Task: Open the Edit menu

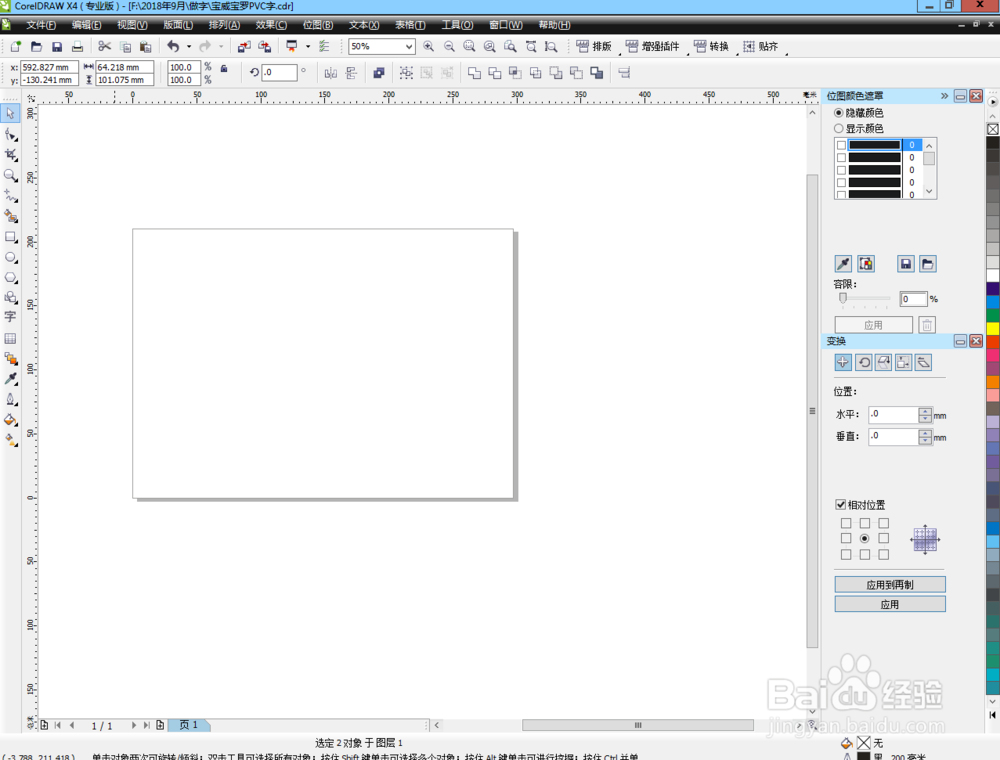Action: tap(86, 25)
